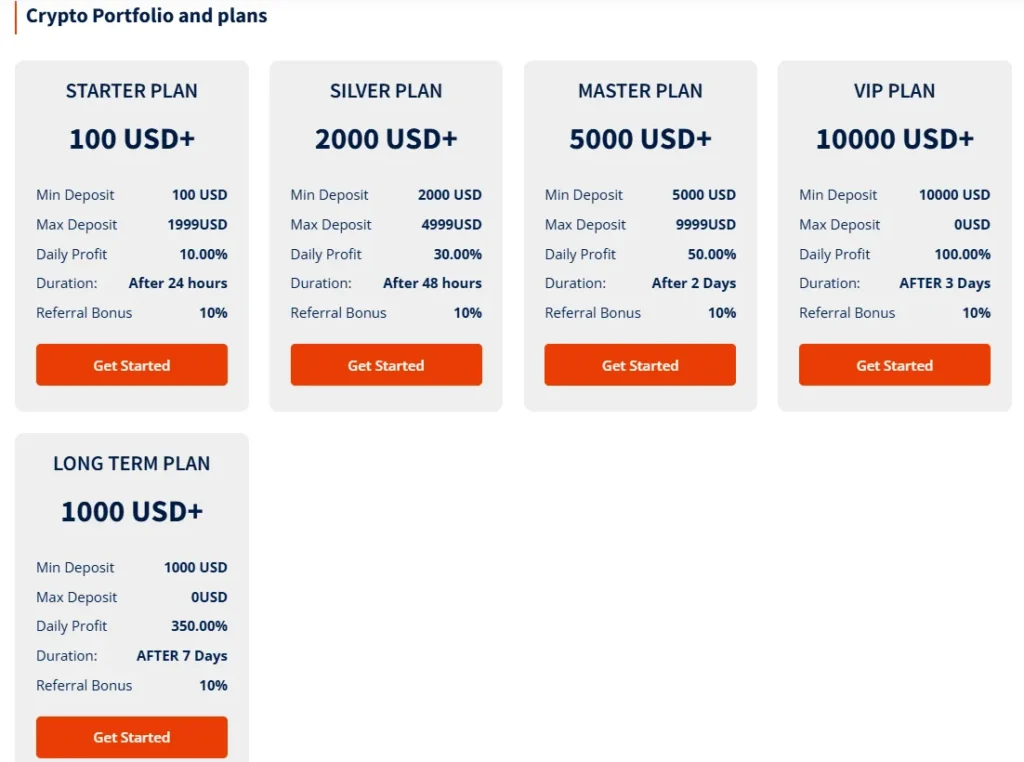Click the 100.00% daily profit value

962,254
